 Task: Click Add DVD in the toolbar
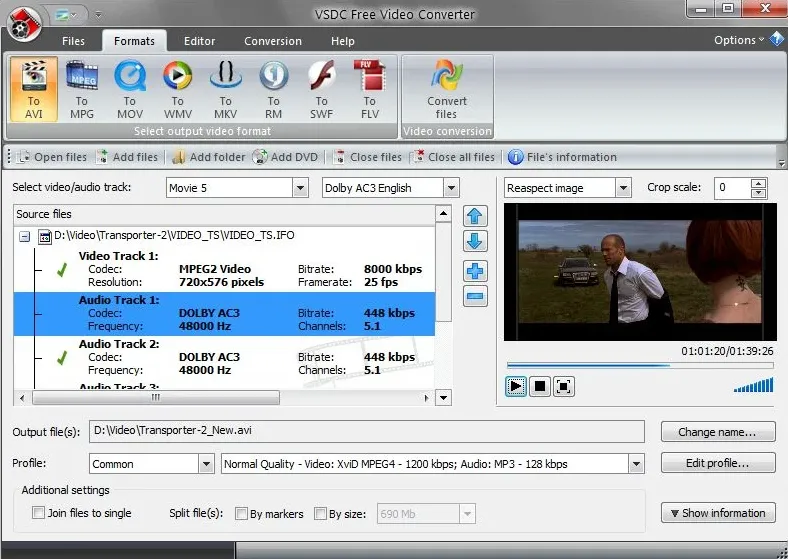click(285, 157)
